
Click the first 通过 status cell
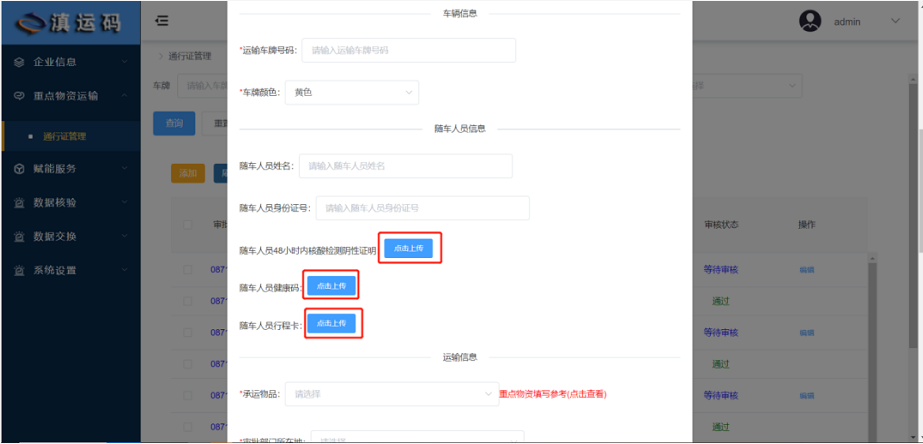(721, 301)
